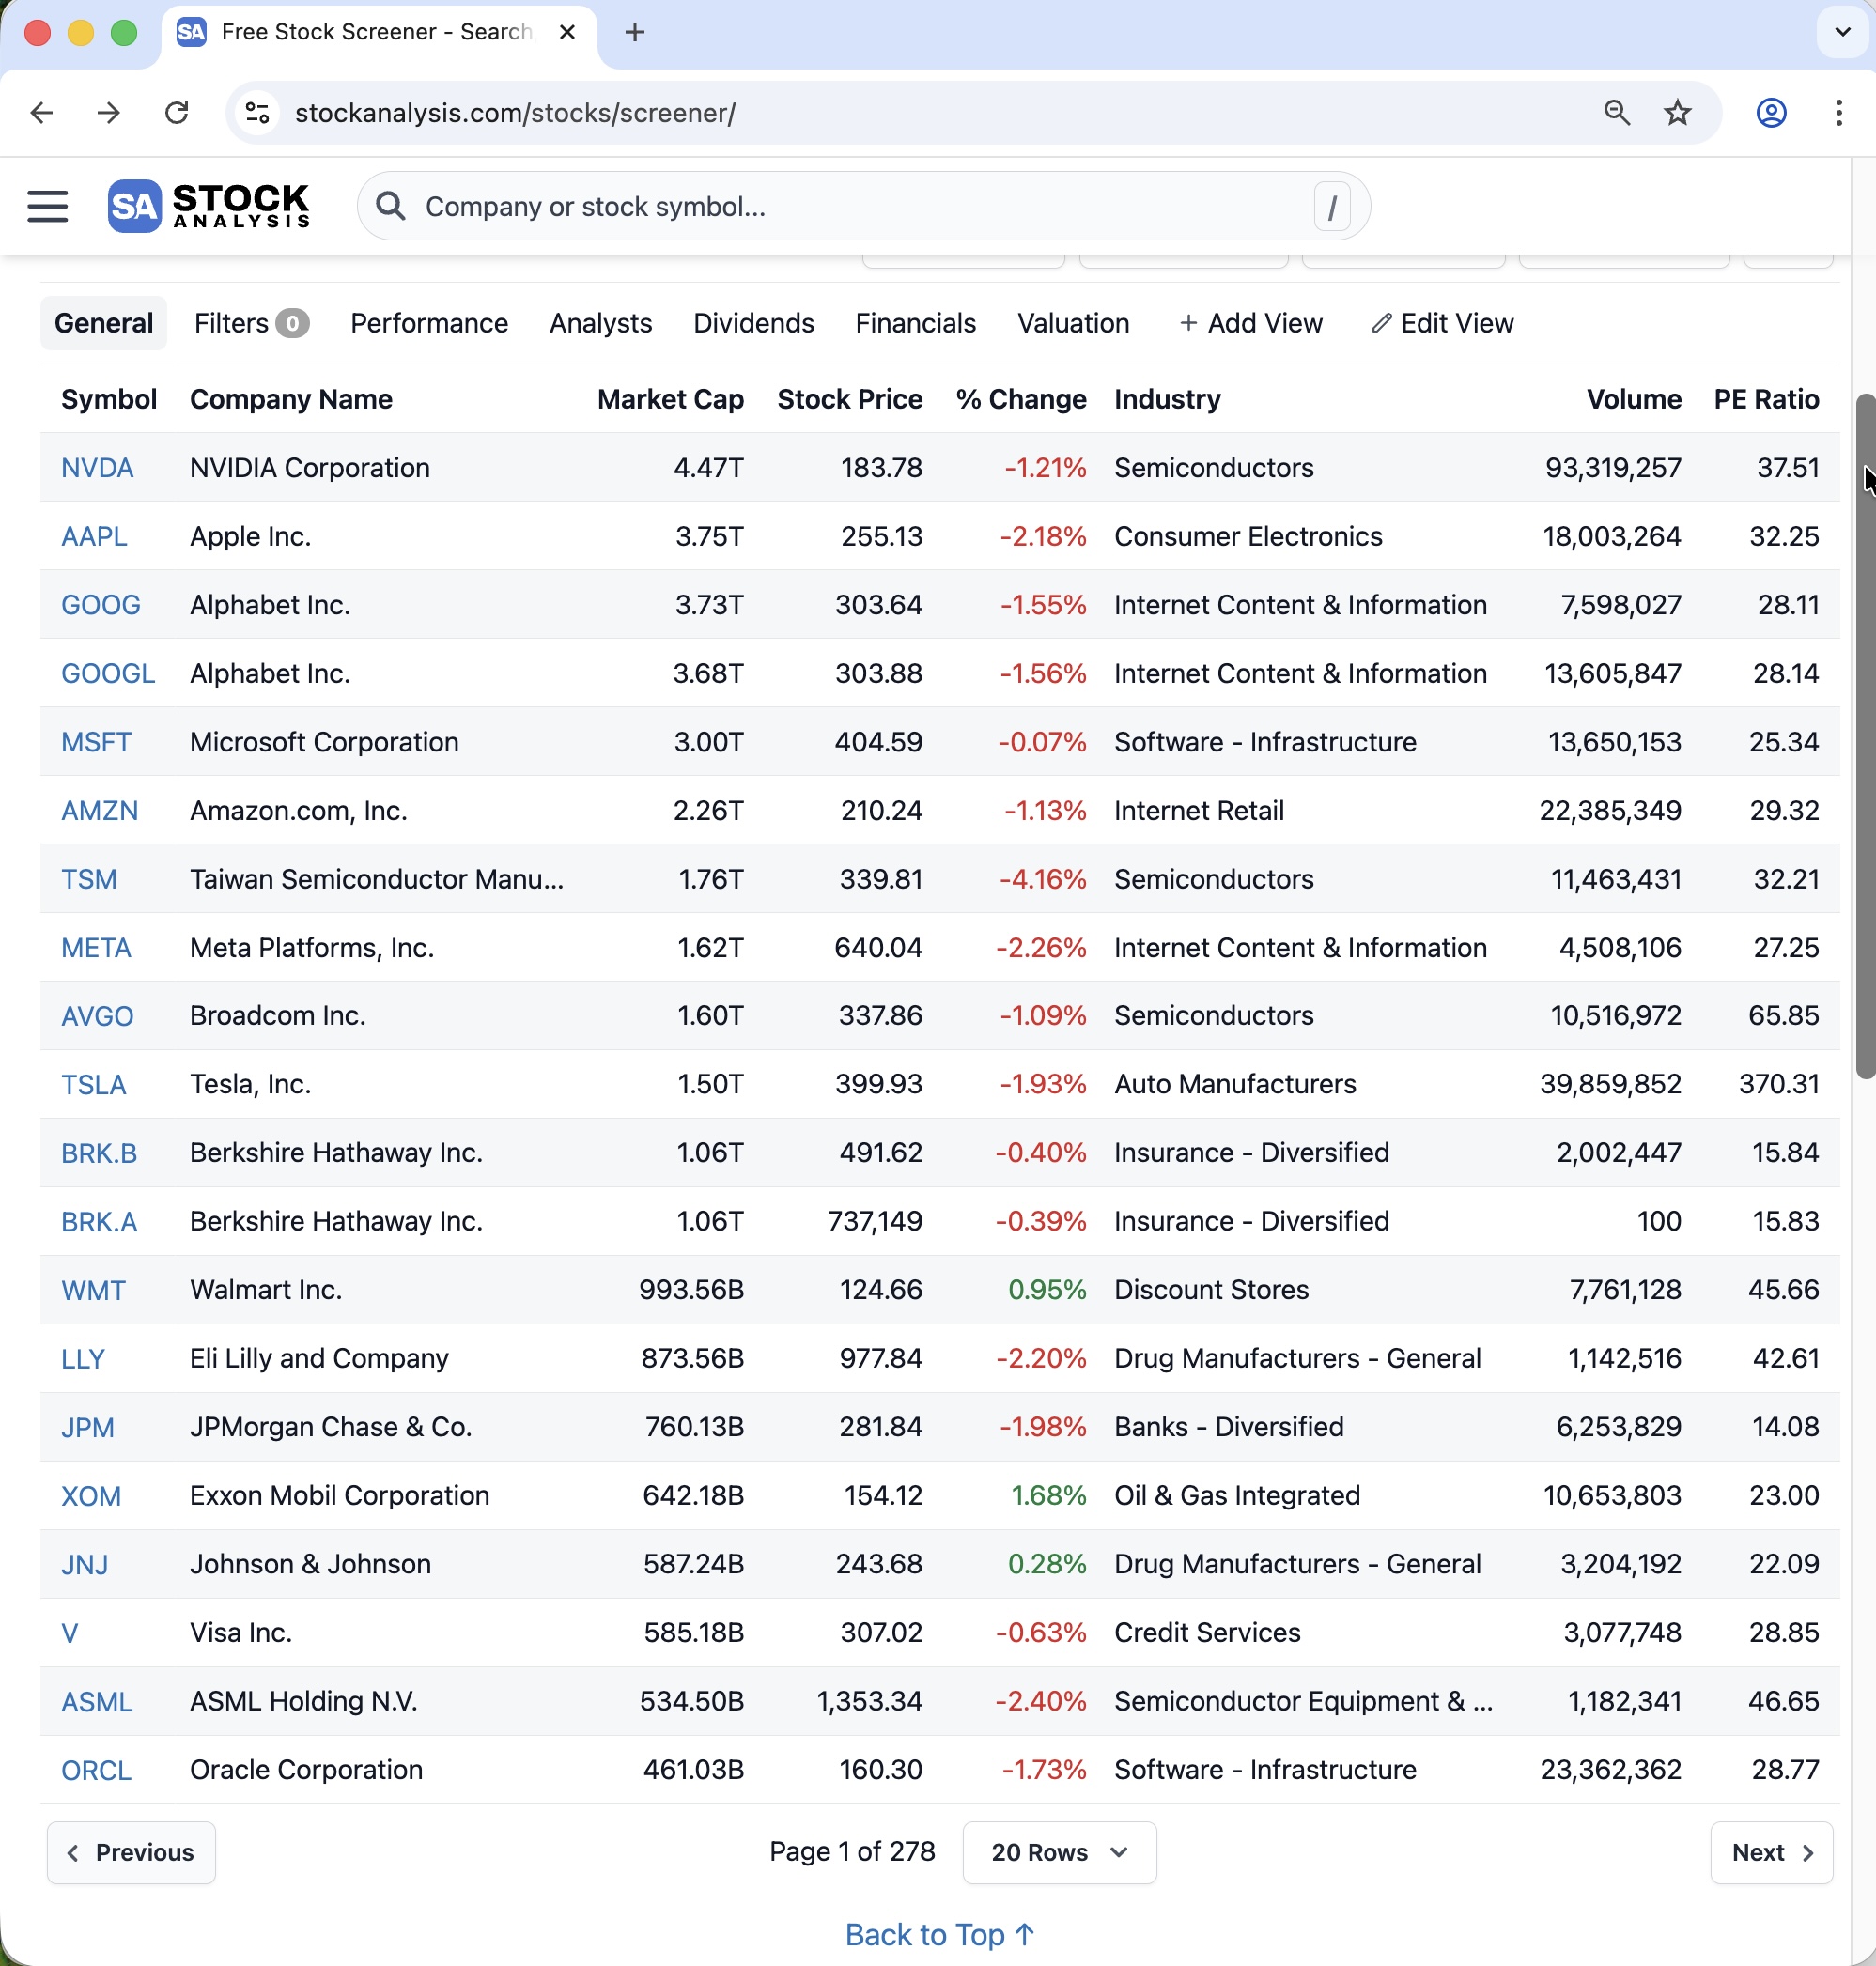Switch to the Performance tab
Image resolution: width=1876 pixels, height=1966 pixels.
(x=428, y=323)
